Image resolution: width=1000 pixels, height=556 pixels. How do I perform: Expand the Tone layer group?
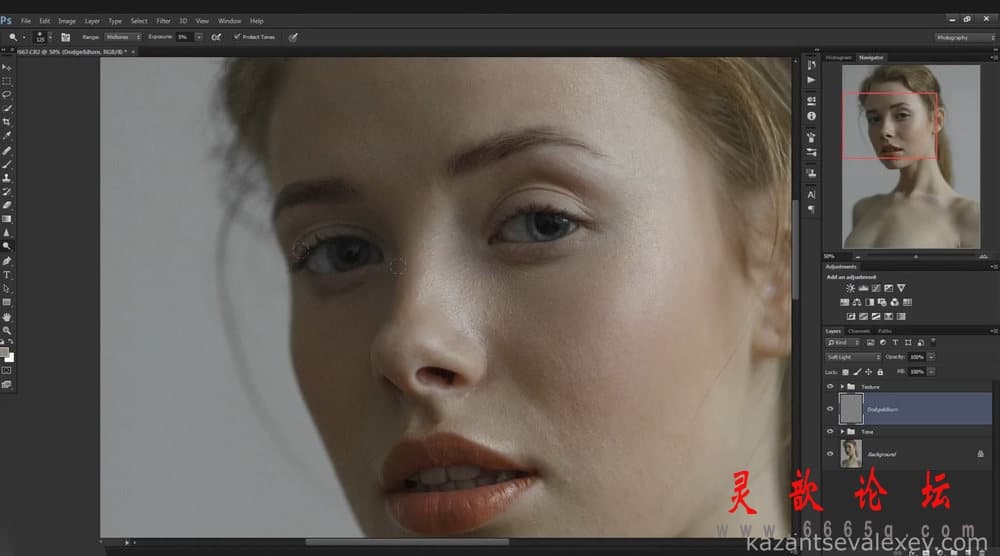pyautogui.click(x=842, y=432)
